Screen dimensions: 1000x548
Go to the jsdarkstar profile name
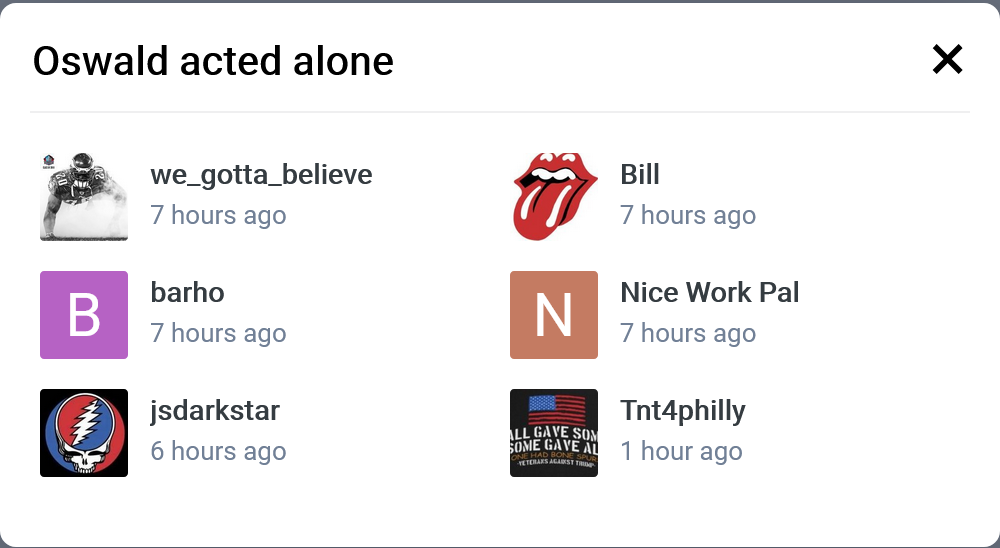coord(215,411)
